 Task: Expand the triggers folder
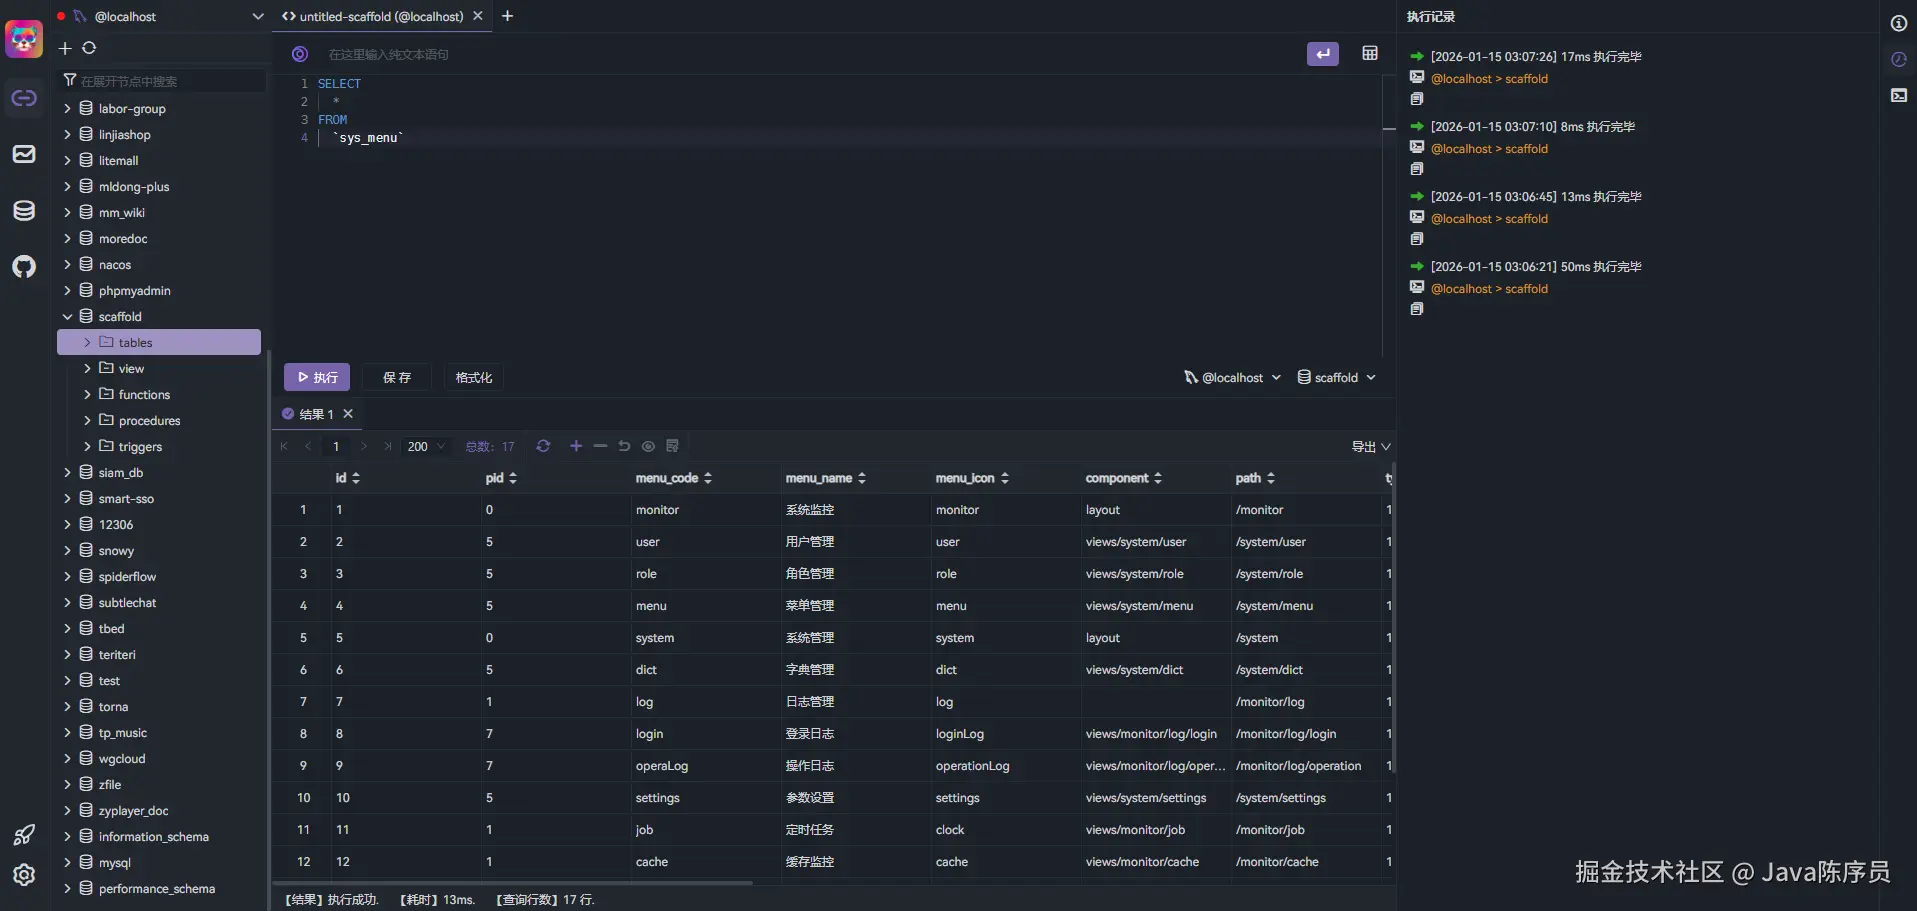coord(87,446)
